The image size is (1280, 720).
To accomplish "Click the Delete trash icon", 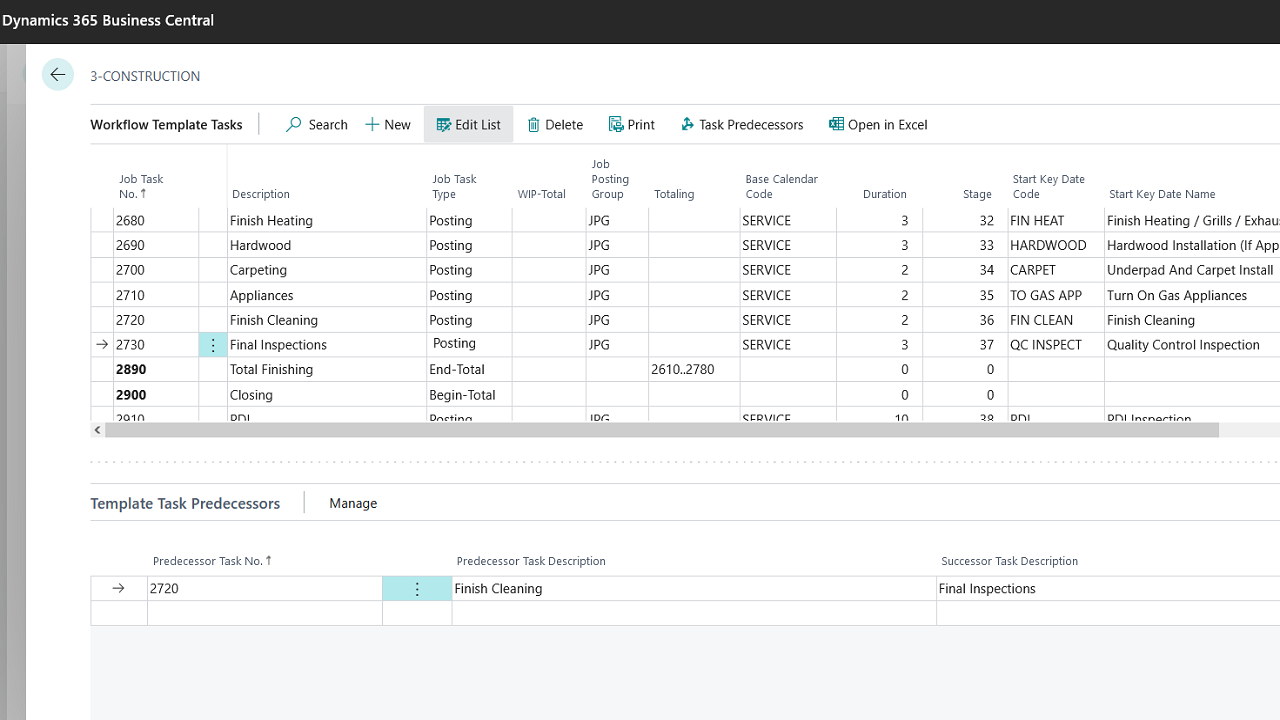I will (534, 125).
